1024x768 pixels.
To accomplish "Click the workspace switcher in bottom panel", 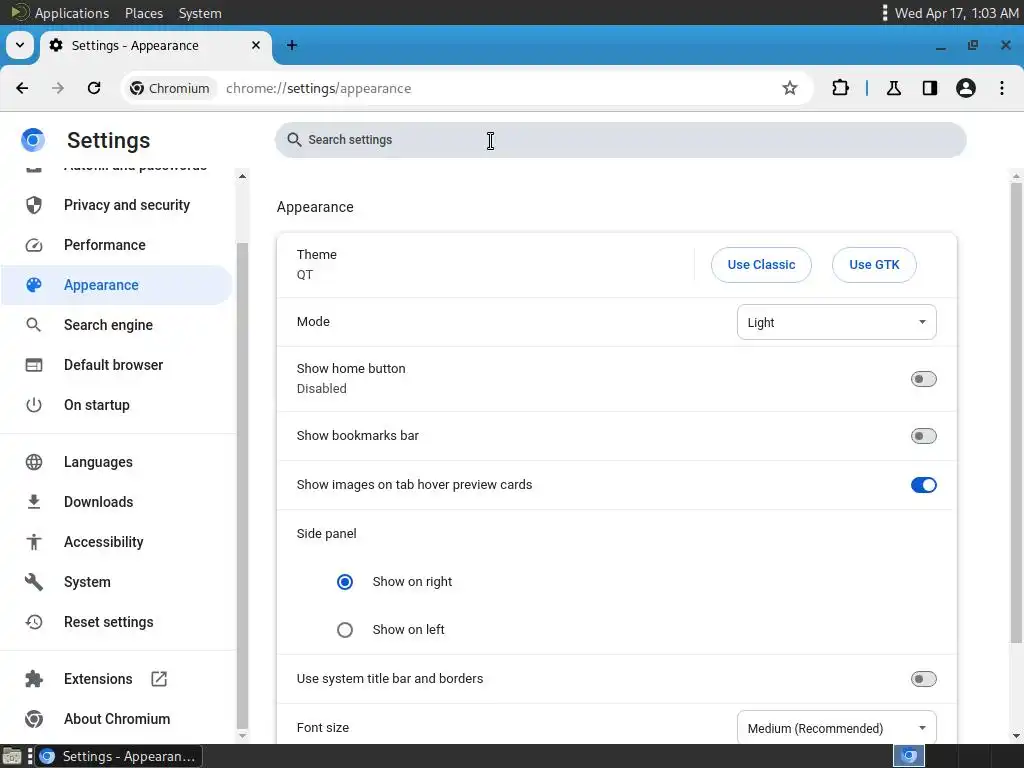I will click(x=908, y=756).
